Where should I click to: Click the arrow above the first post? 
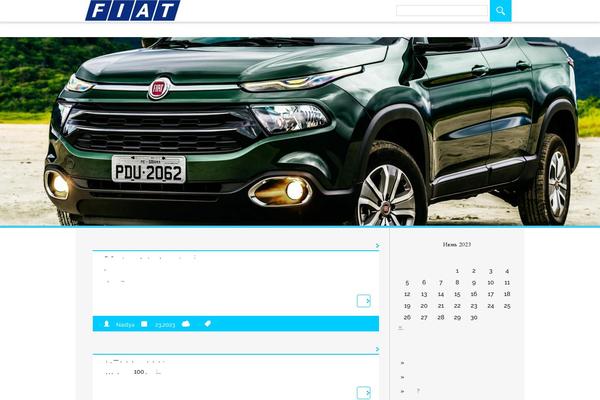pos(377,245)
